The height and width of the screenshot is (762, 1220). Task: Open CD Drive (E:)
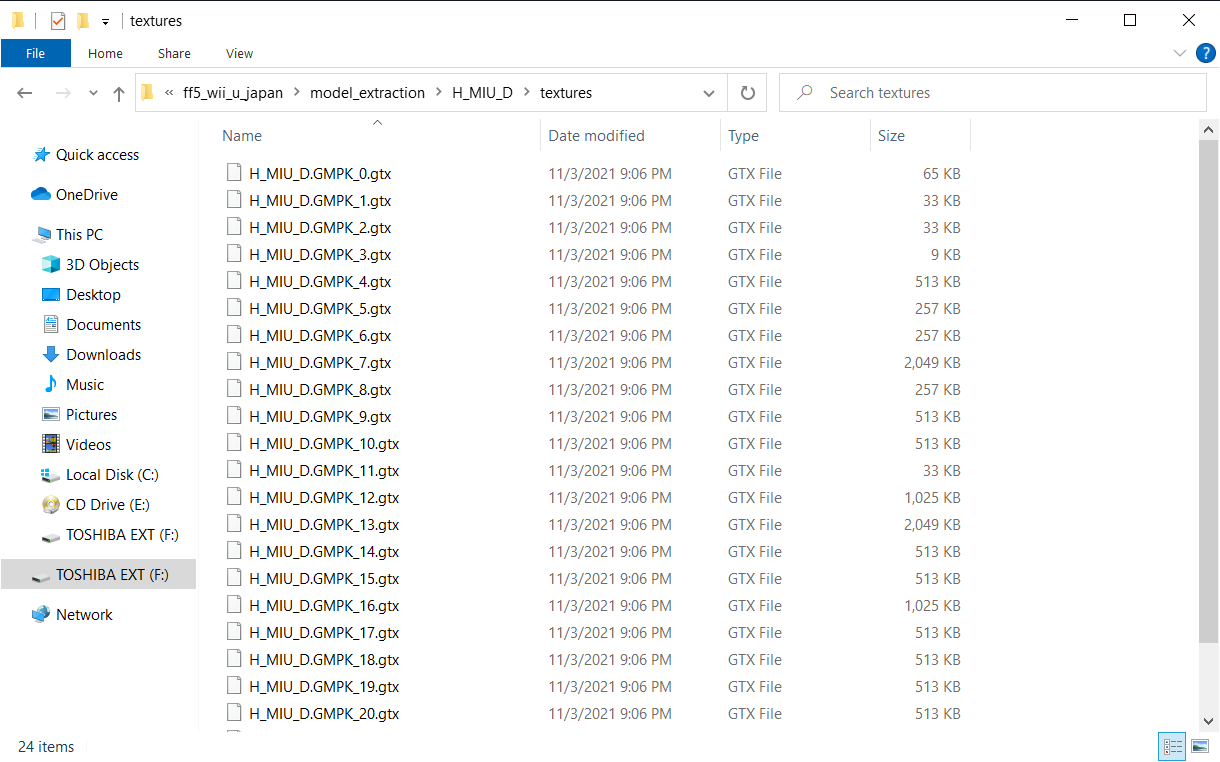tap(95, 504)
